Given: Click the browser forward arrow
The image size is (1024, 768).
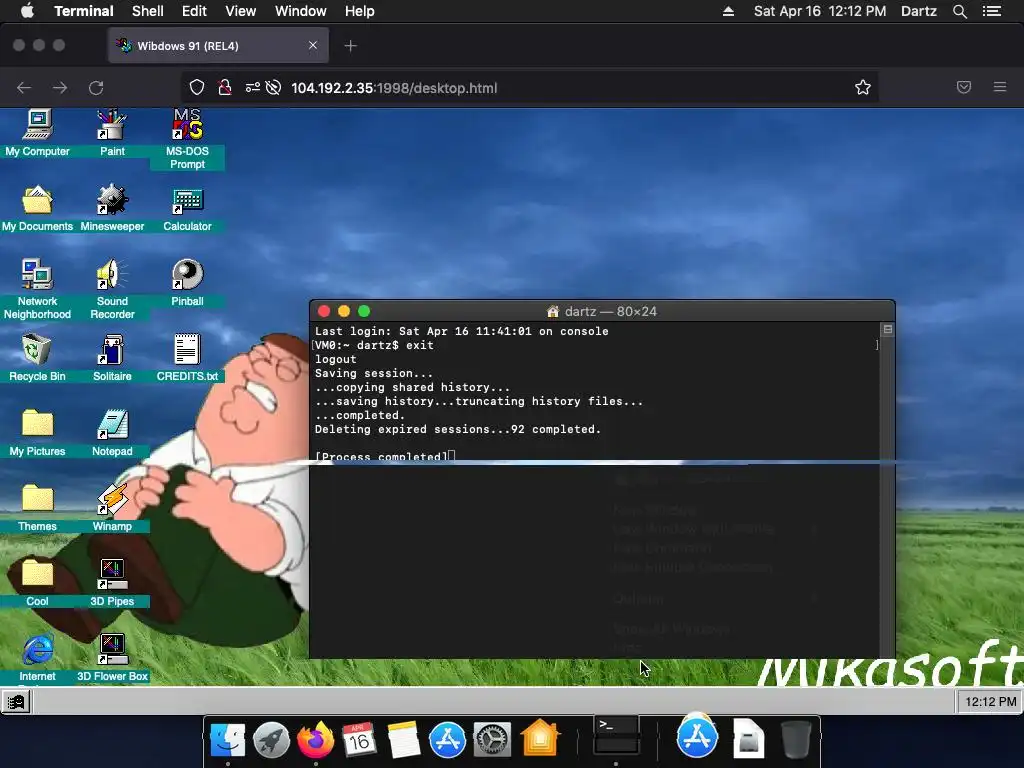Looking at the screenshot, I should pyautogui.click(x=60, y=88).
